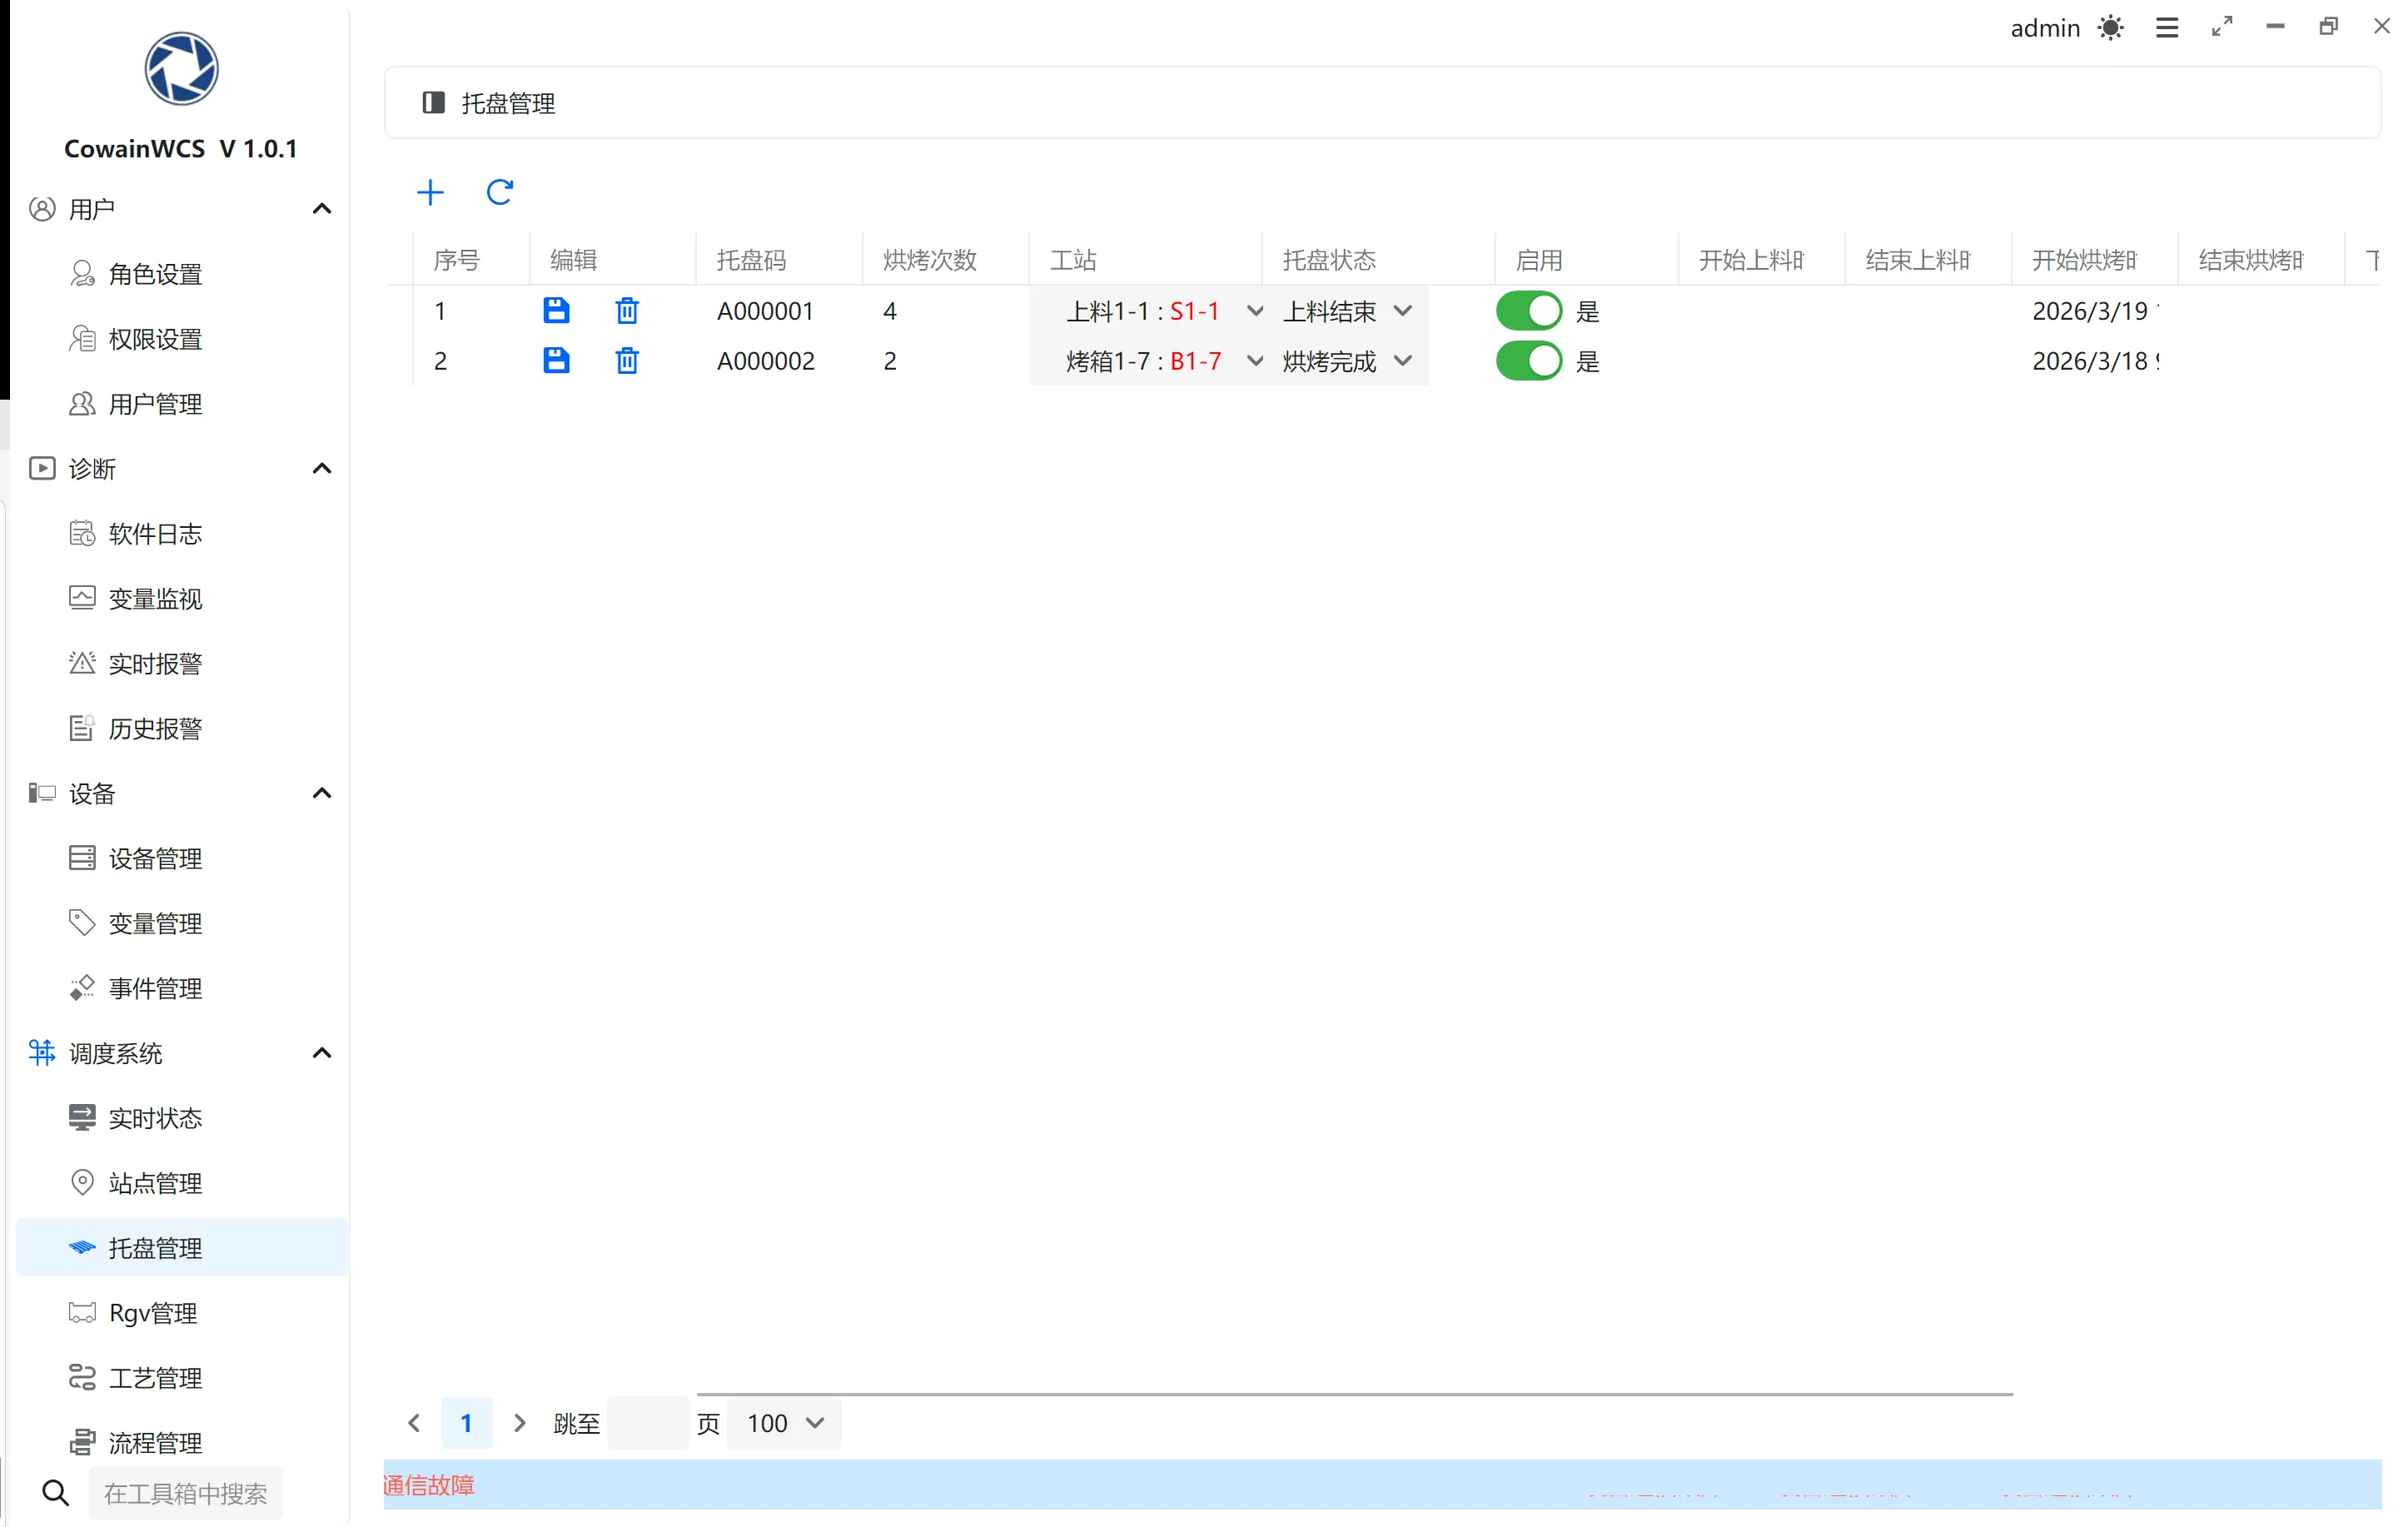Open 站点管理 in the sidebar
Screen dimensions: 2408x1527
pyautogui.click(x=155, y=1183)
